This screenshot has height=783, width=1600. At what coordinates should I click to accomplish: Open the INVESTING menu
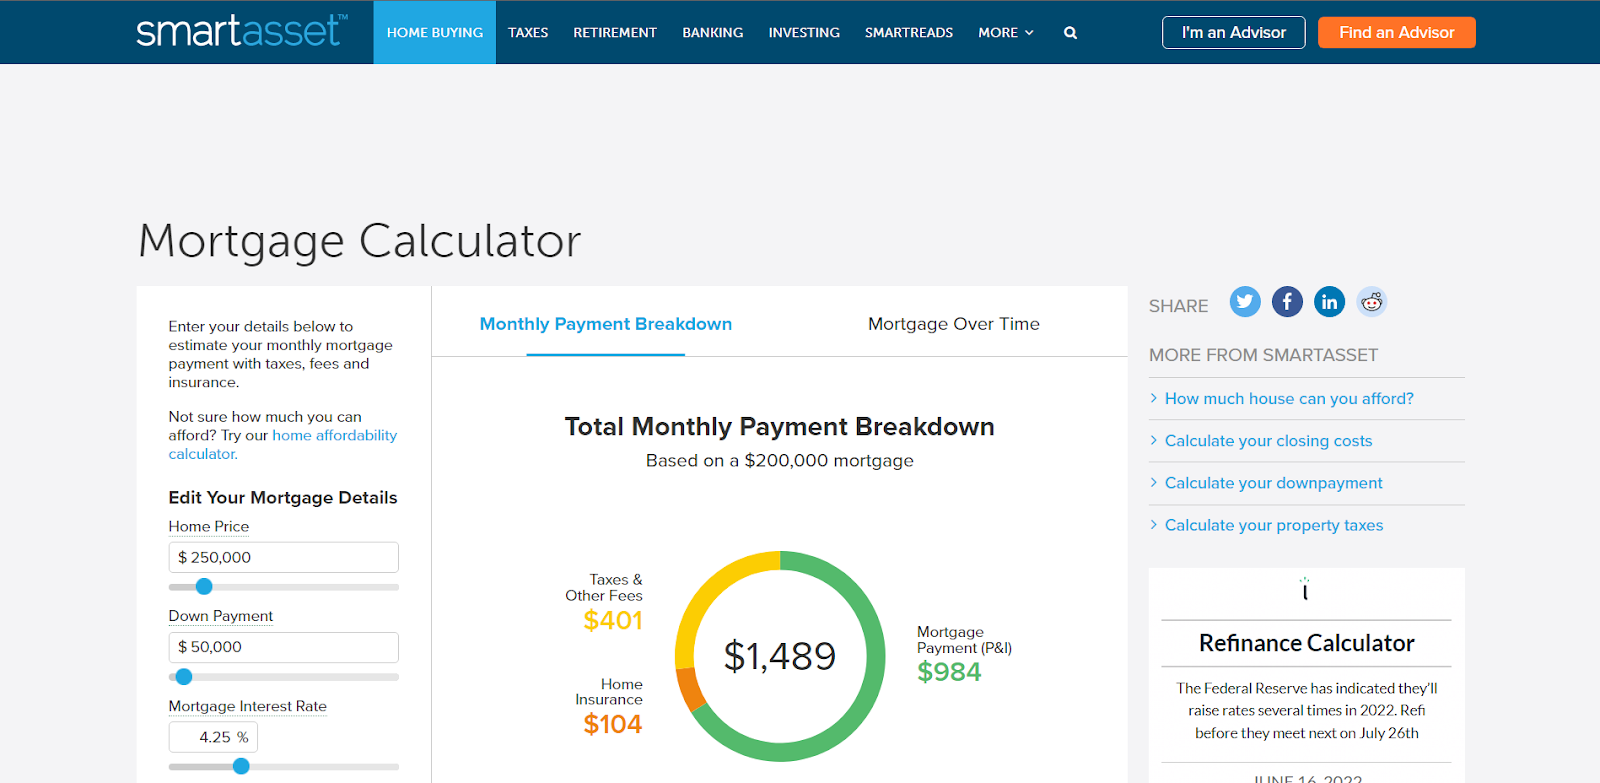804,33
